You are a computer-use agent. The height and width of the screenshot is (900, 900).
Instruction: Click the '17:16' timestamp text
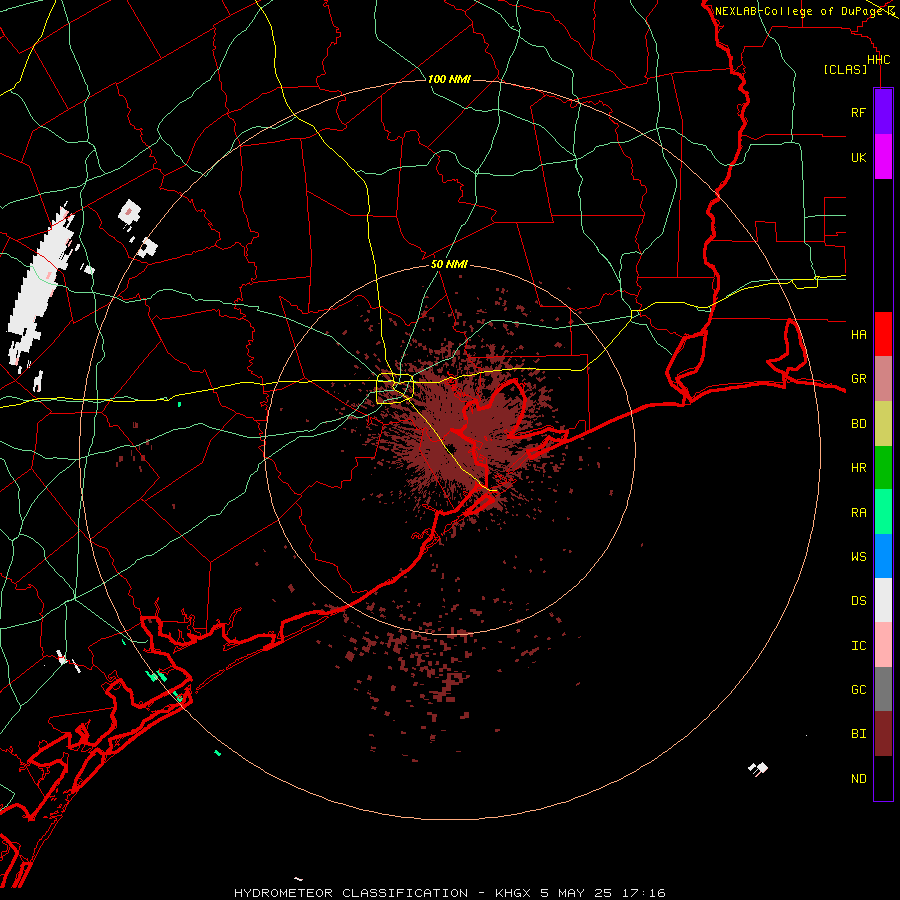click(644, 893)
